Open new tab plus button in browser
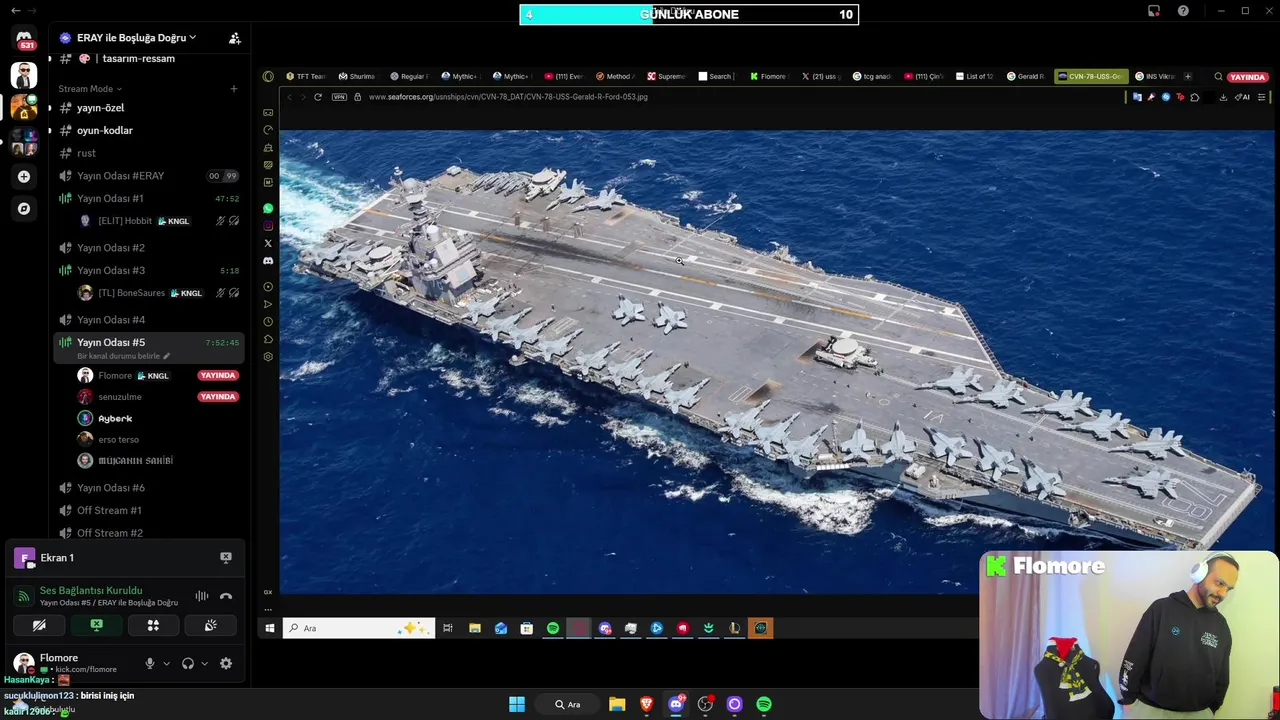This screenshot has height=720, width=1280. point(1188,77)
